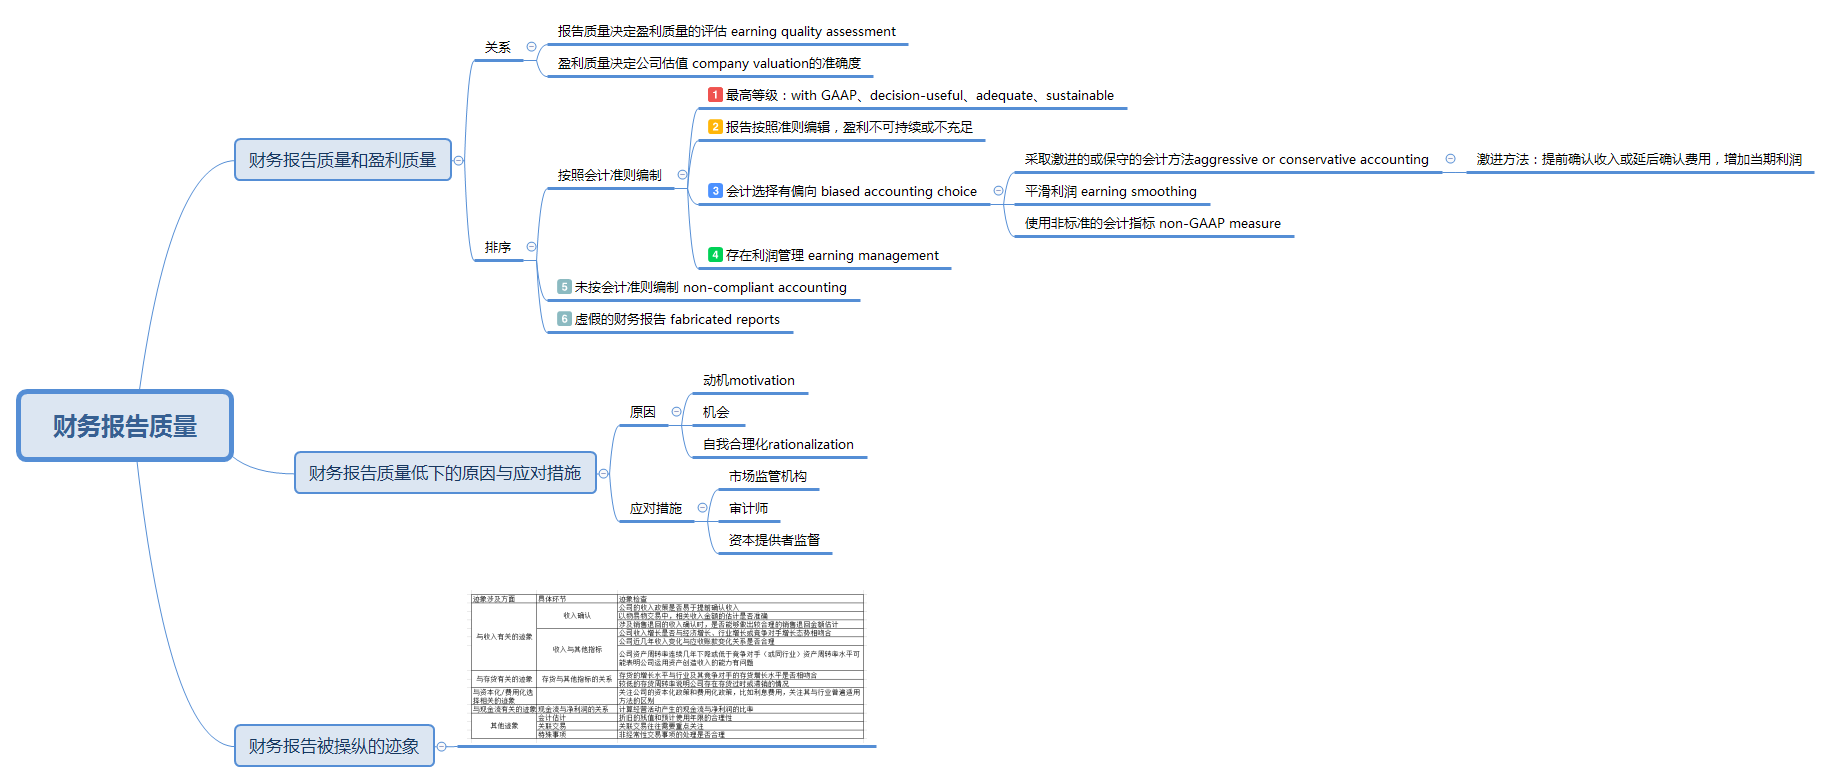This screenshot has height=783, width=1832.
Task: Click the aggressive or conservative accounting node
Action: coord(1226,159)
